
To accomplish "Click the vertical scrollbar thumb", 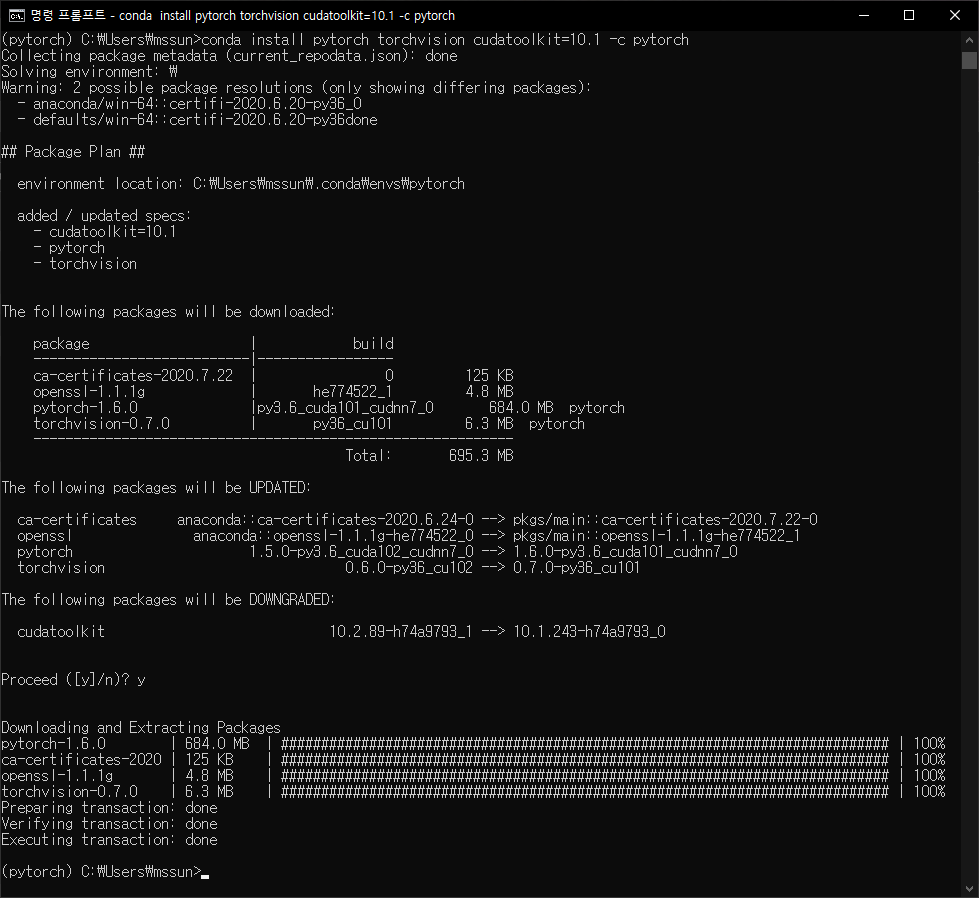I will 969,61.
